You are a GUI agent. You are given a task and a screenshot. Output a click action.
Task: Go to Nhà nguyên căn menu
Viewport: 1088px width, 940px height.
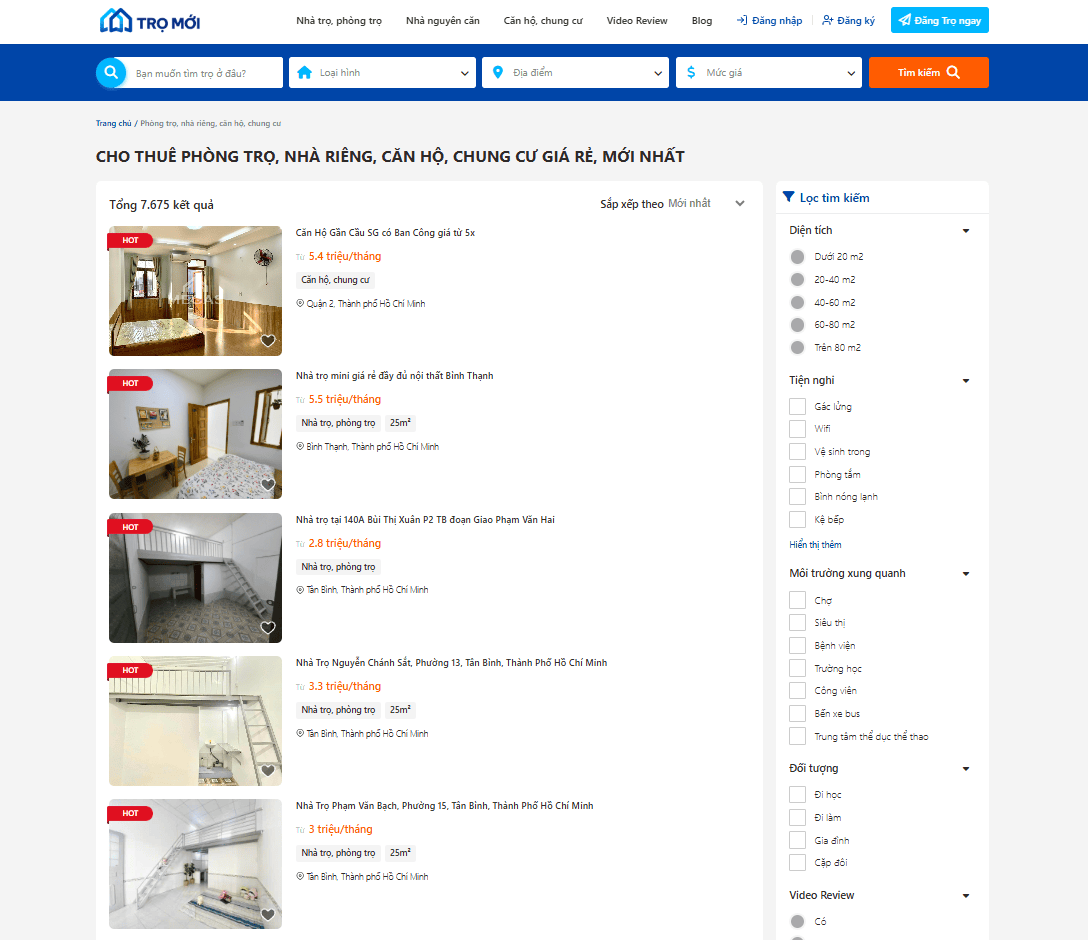443,21
